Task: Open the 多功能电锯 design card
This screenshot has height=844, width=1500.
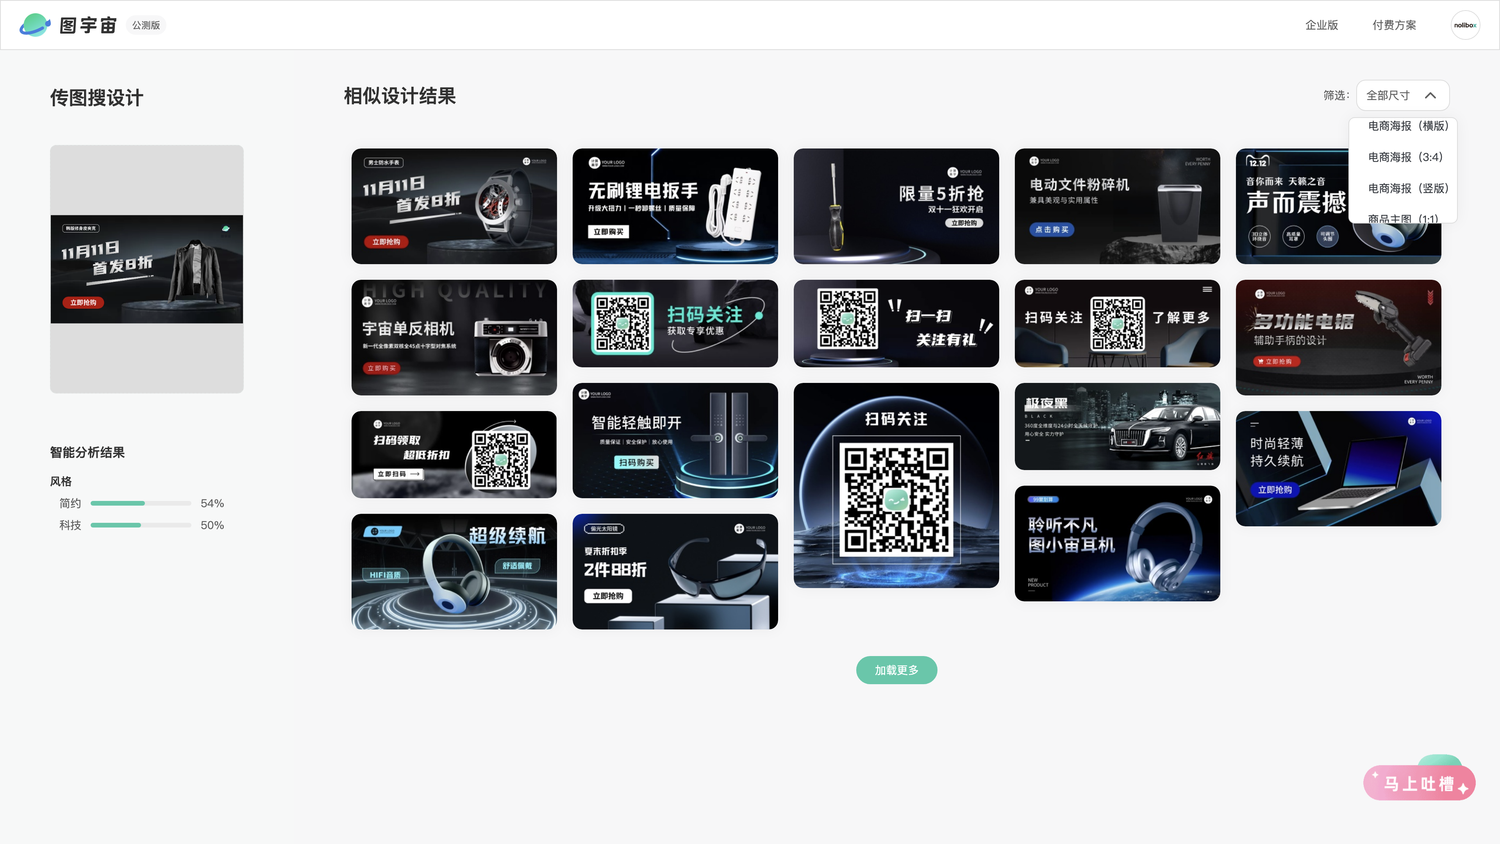Action: click(1338, 337)
